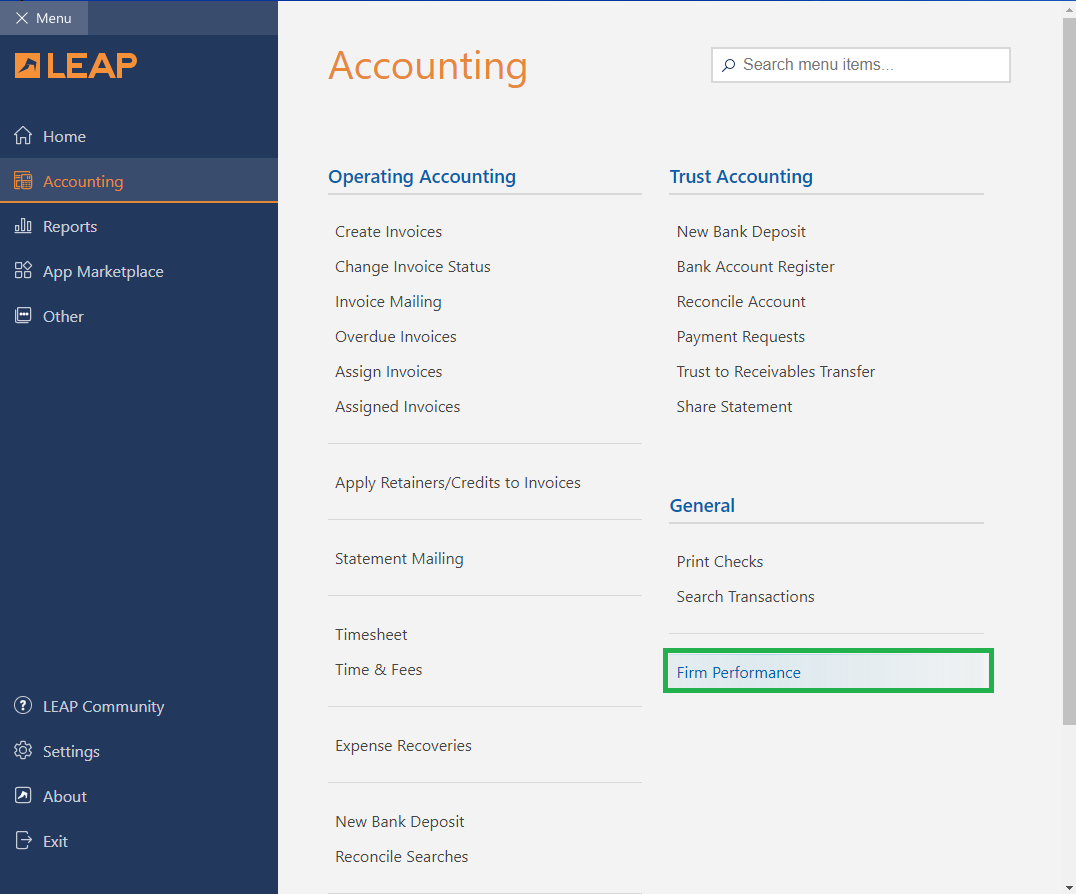Click the LEAP logo icon
Screen dimensions: 1076x894
[x=28, y=66]
